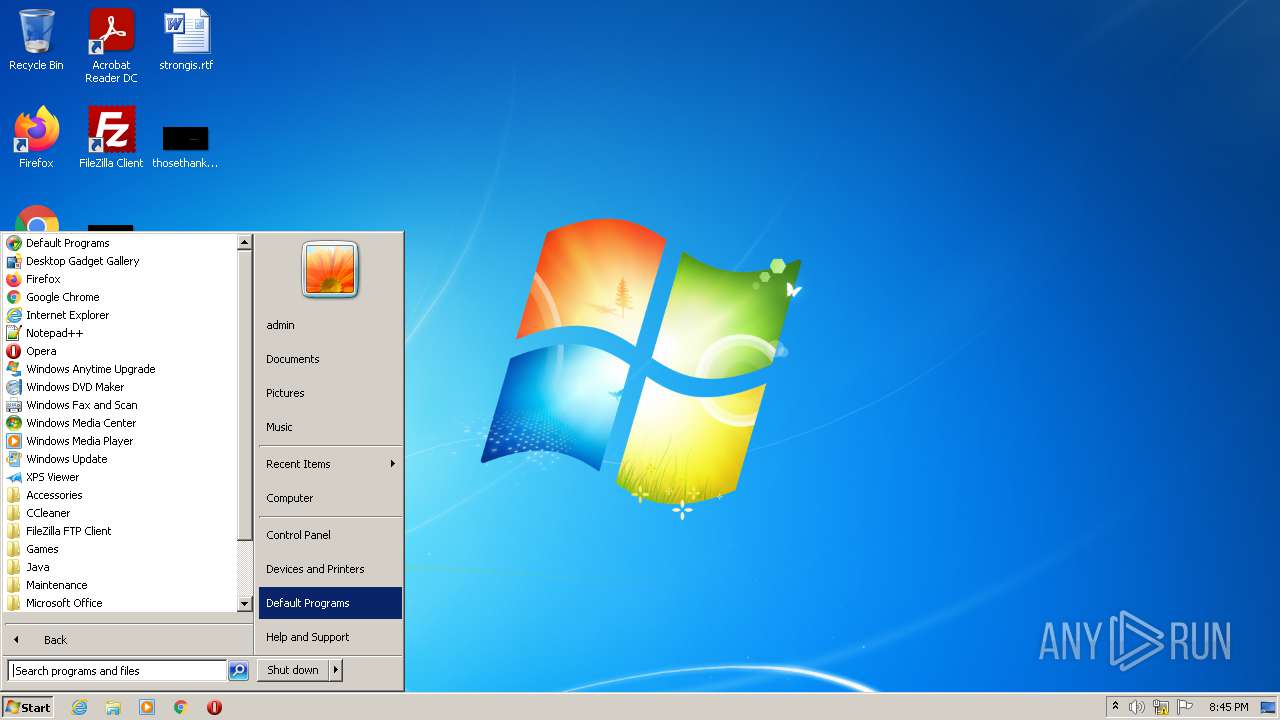This screenshot has width=1280, height=720.
Task: Open the Firefox desktop shortcut
Action: (36, 137)
